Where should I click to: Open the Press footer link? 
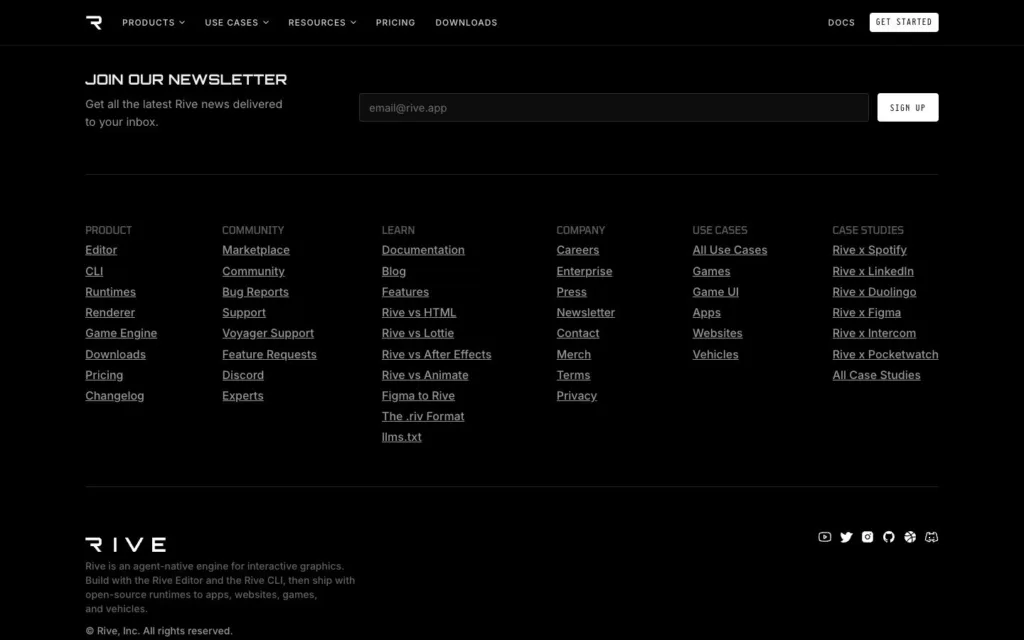point(571,292)
